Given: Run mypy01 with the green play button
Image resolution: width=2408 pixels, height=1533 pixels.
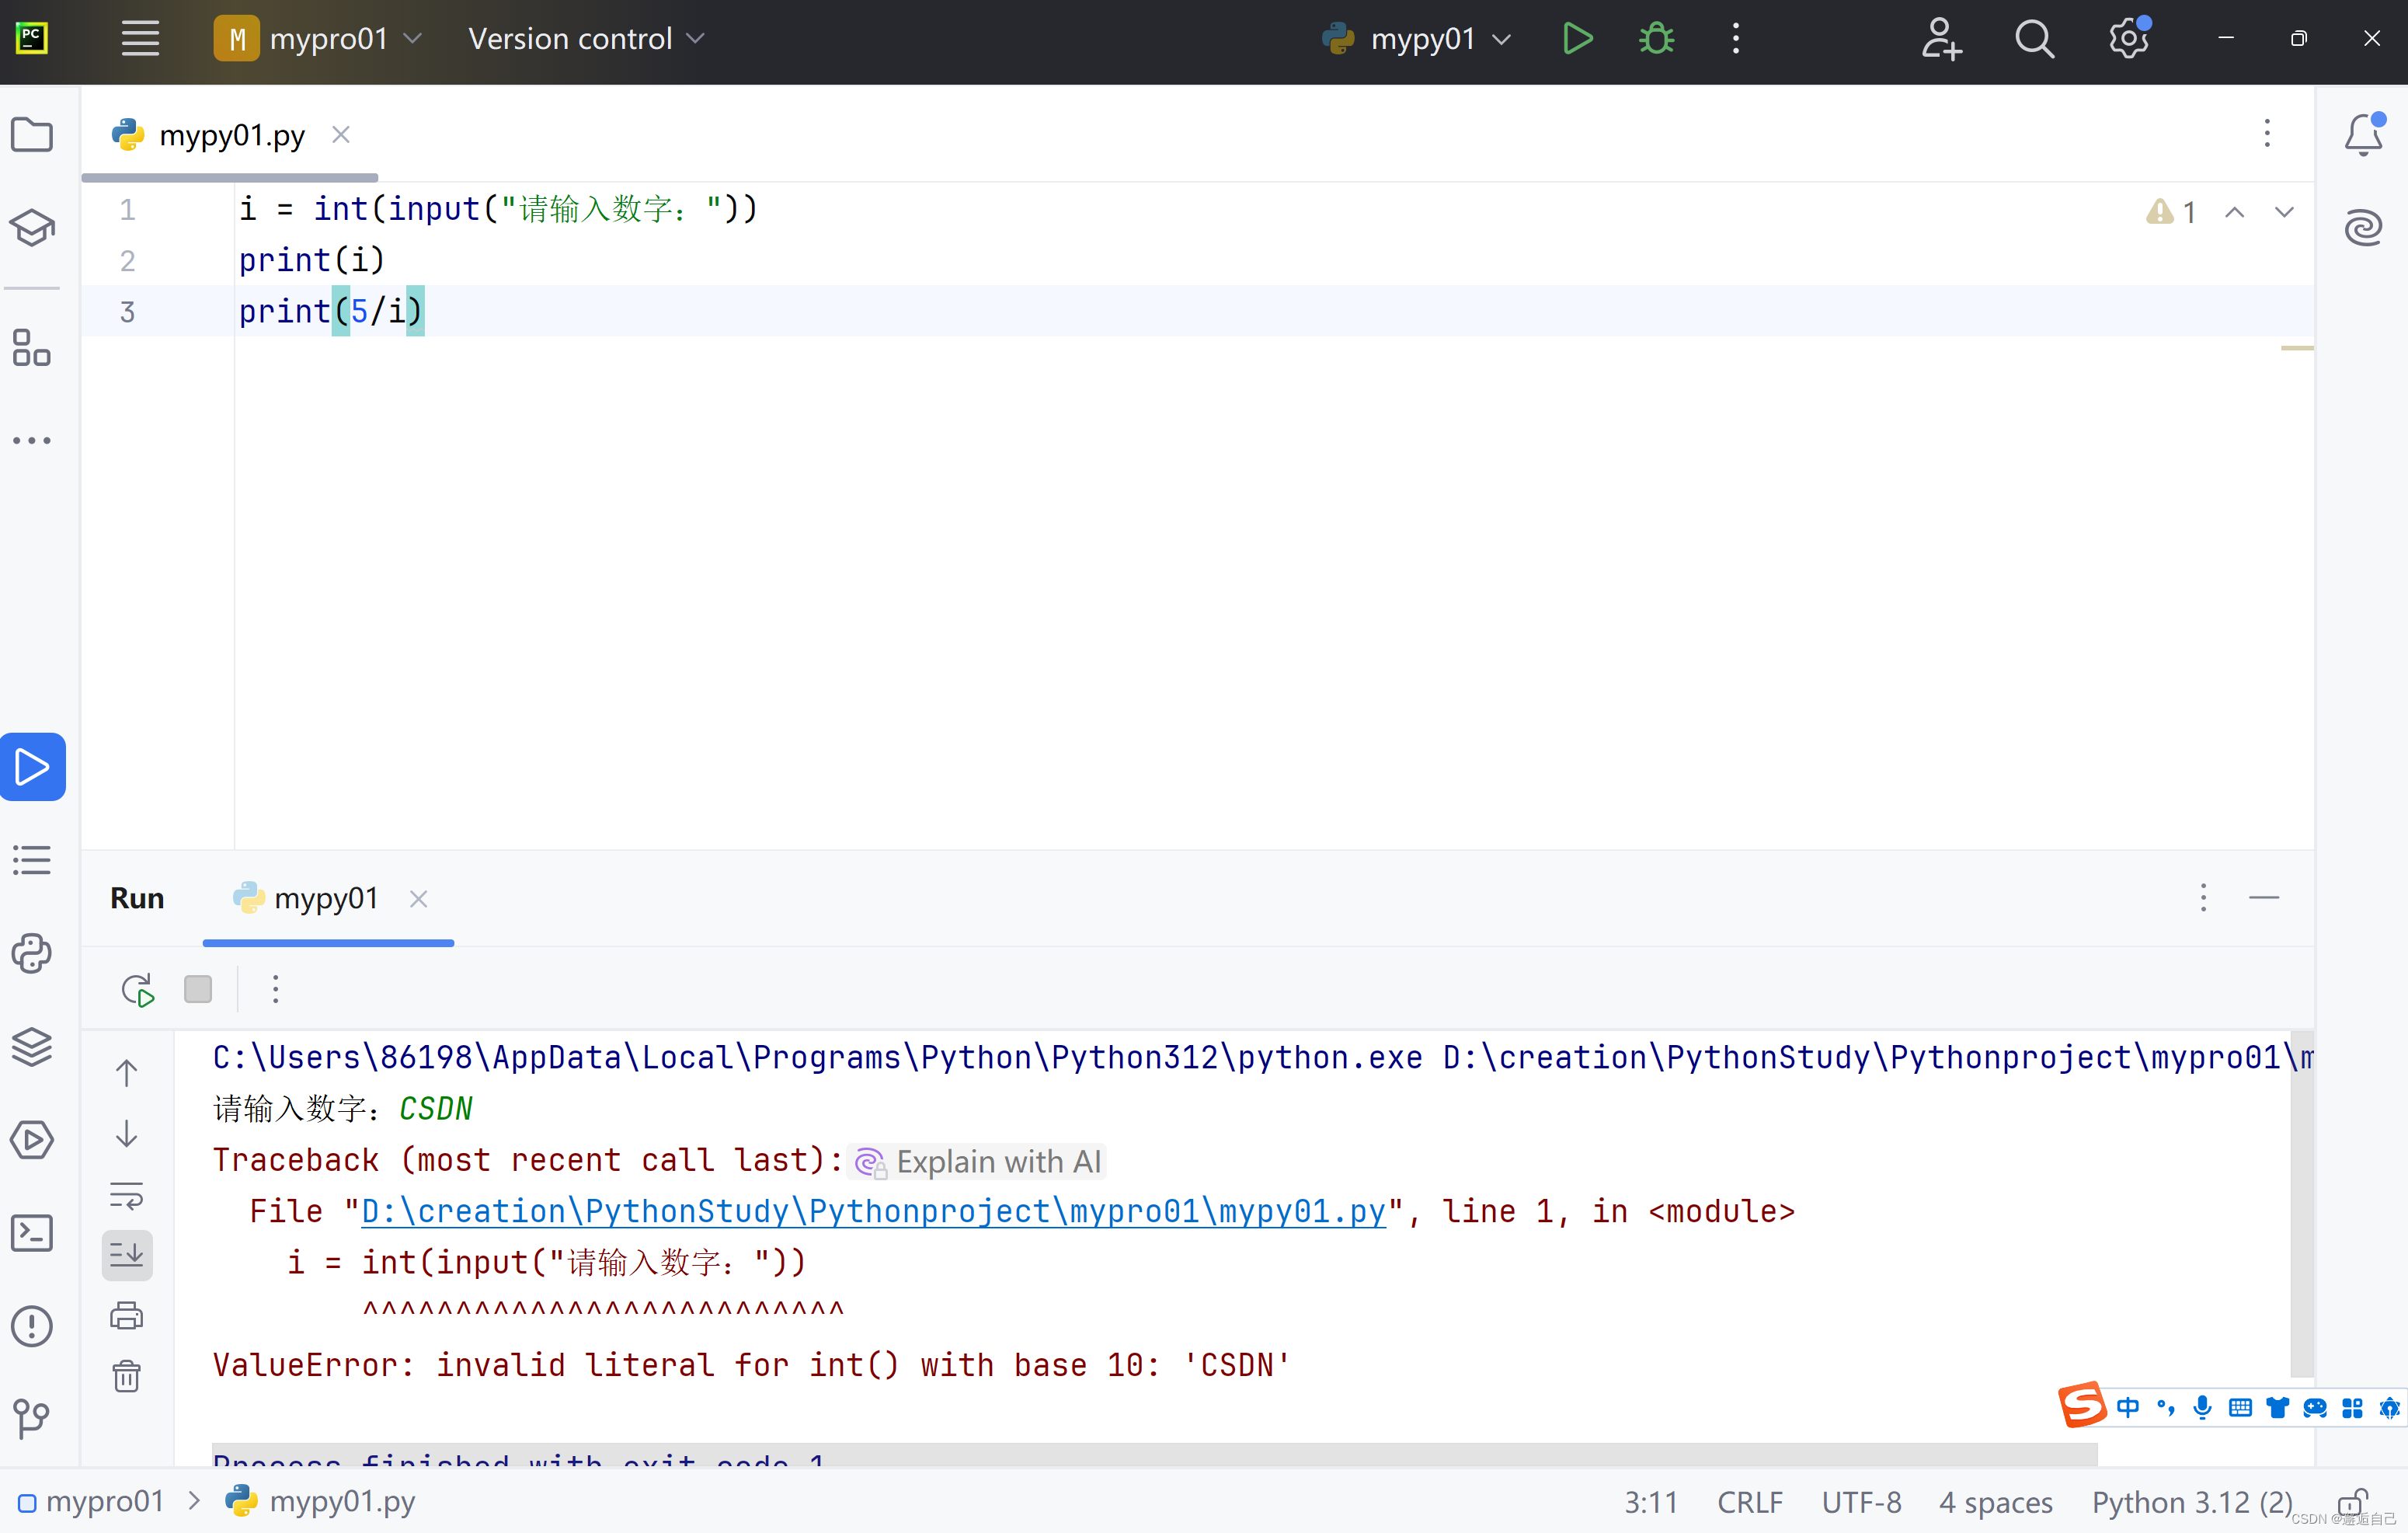Looking at the screenshot, I should click(x=1577, y=39).
